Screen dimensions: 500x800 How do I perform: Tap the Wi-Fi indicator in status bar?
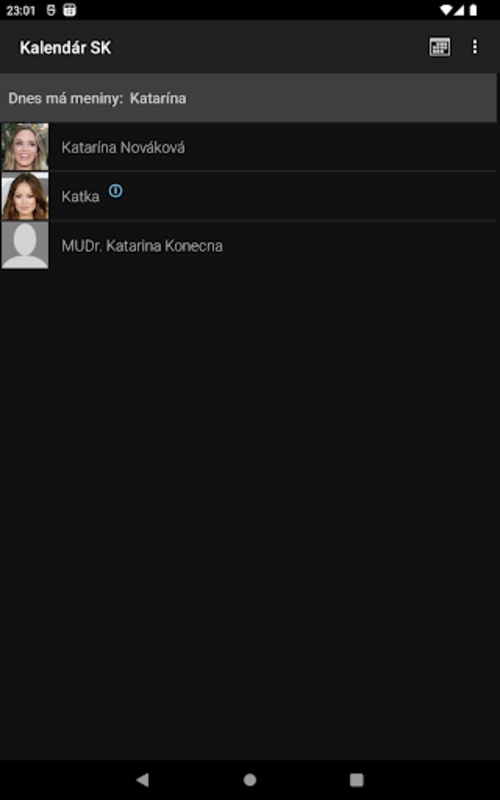(446, 10)
